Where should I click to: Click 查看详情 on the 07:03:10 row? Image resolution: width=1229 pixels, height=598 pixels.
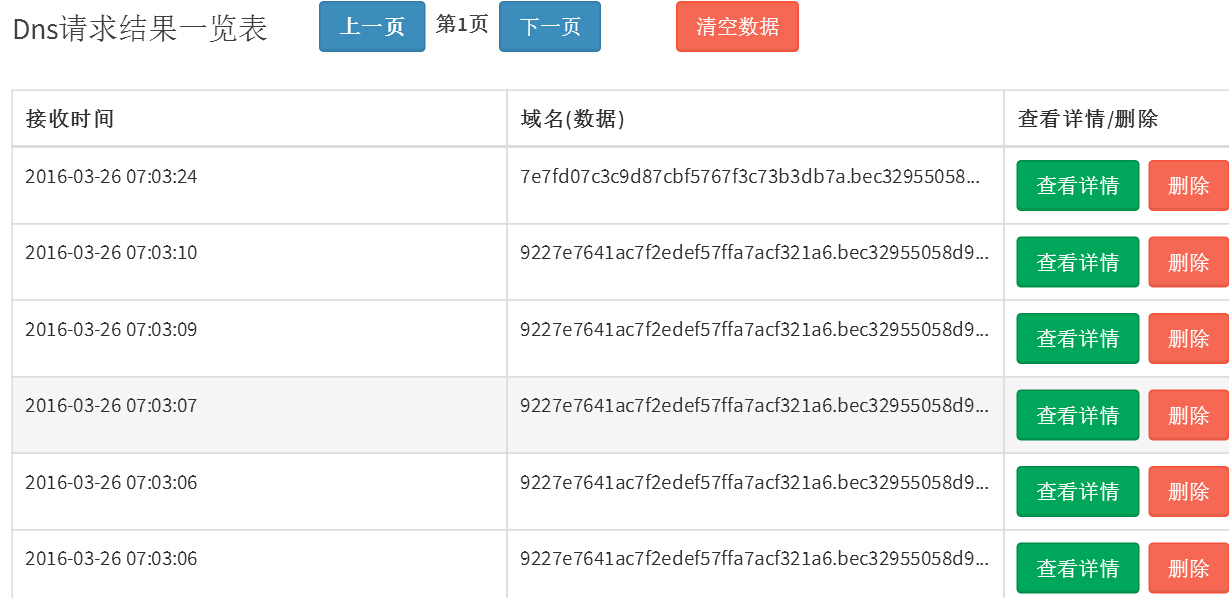1077,262
